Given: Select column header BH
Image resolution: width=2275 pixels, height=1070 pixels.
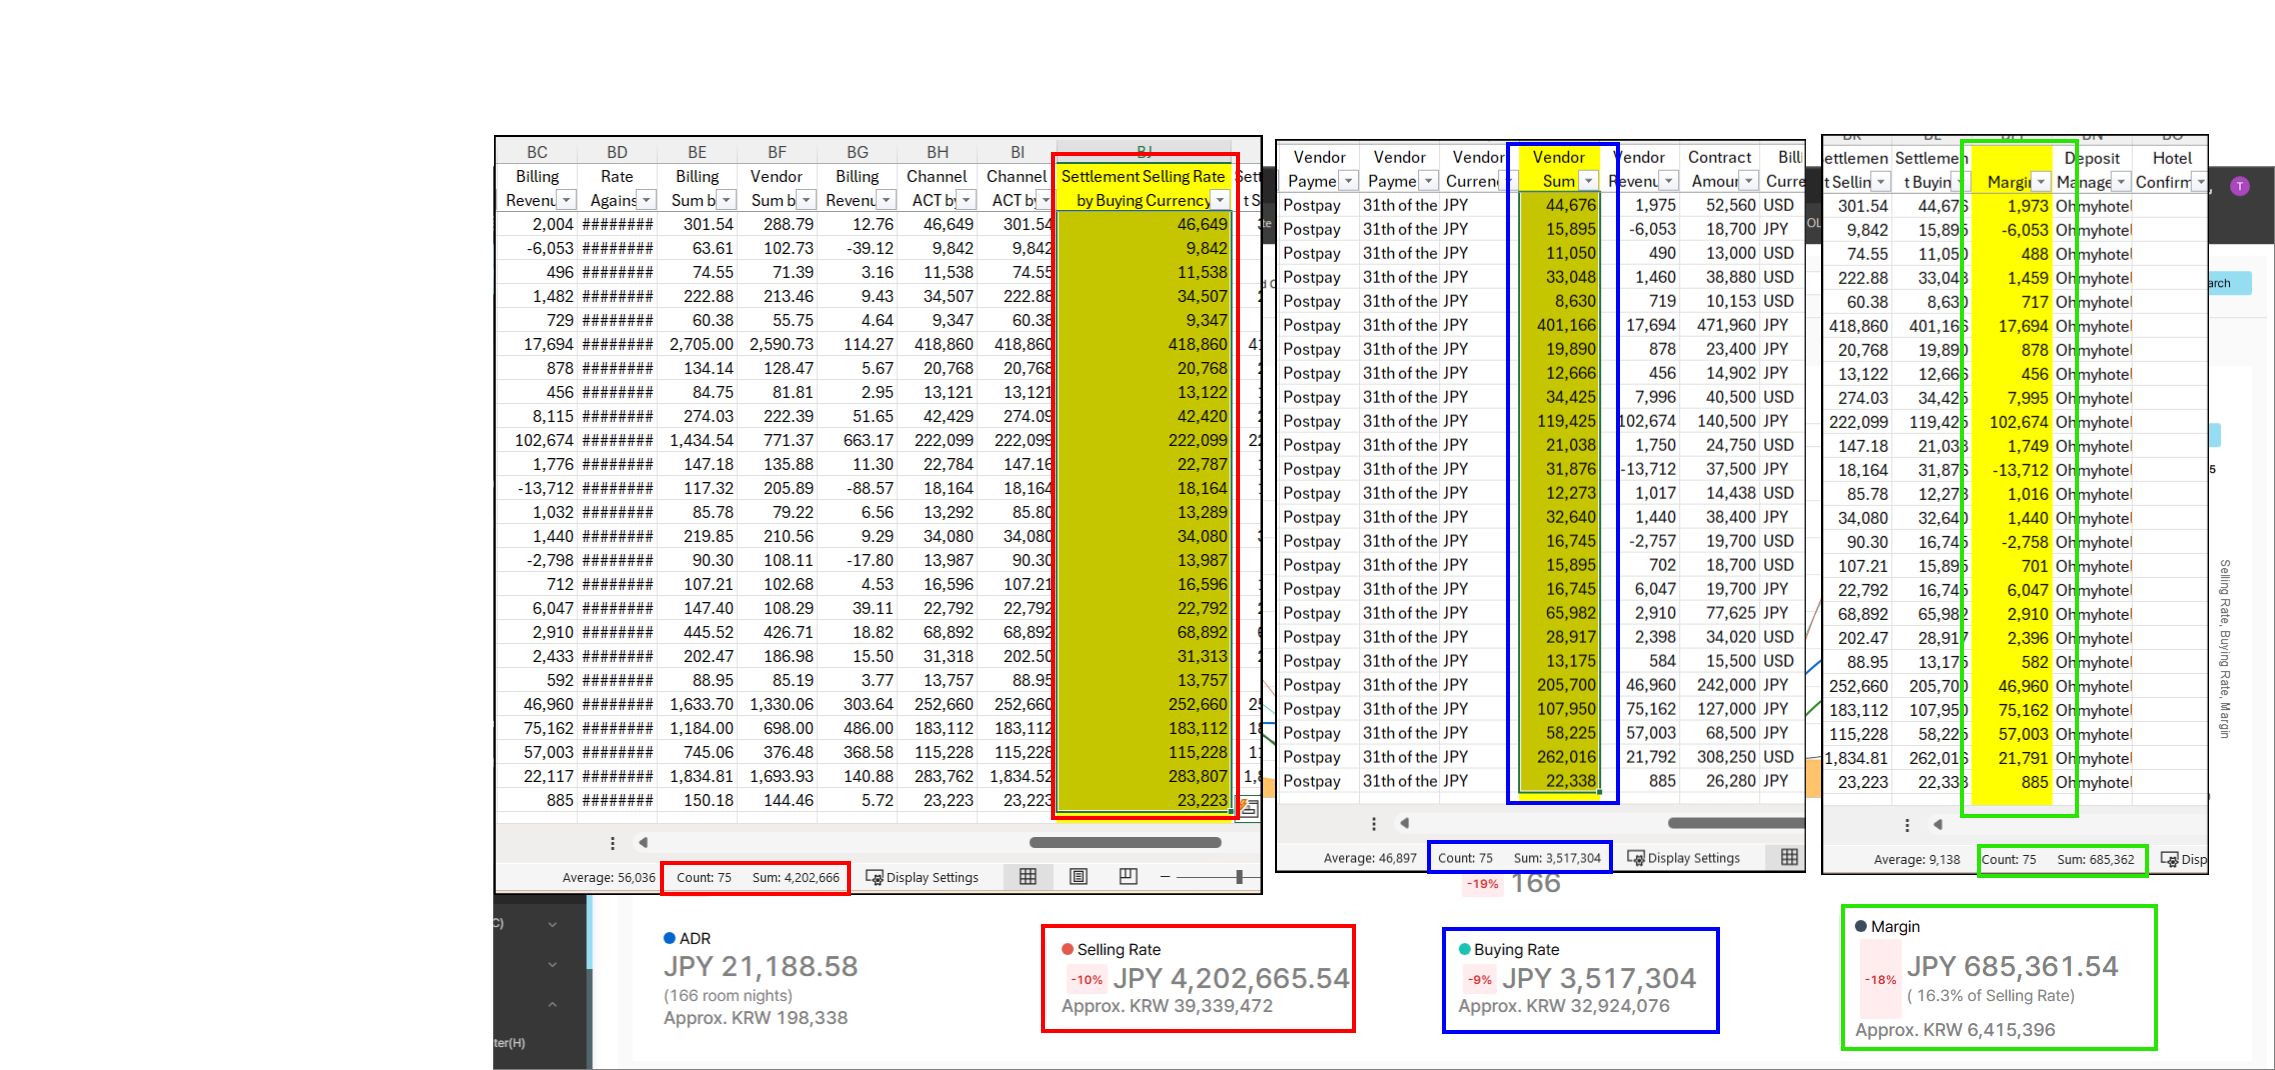Looking at the screenshot, I should [x=937, y=152].
